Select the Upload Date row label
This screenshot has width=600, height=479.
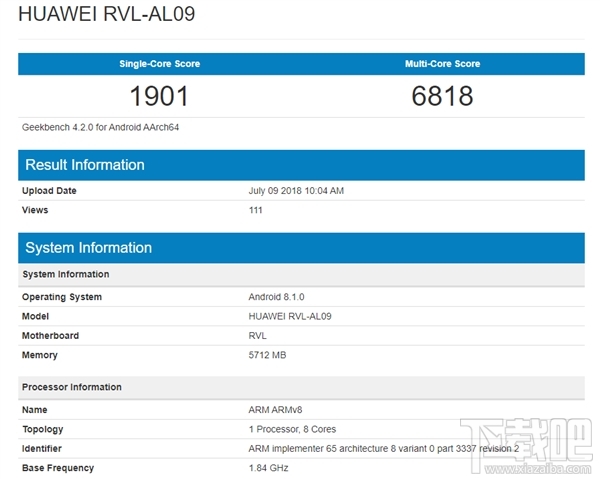(x=49, y=191)
